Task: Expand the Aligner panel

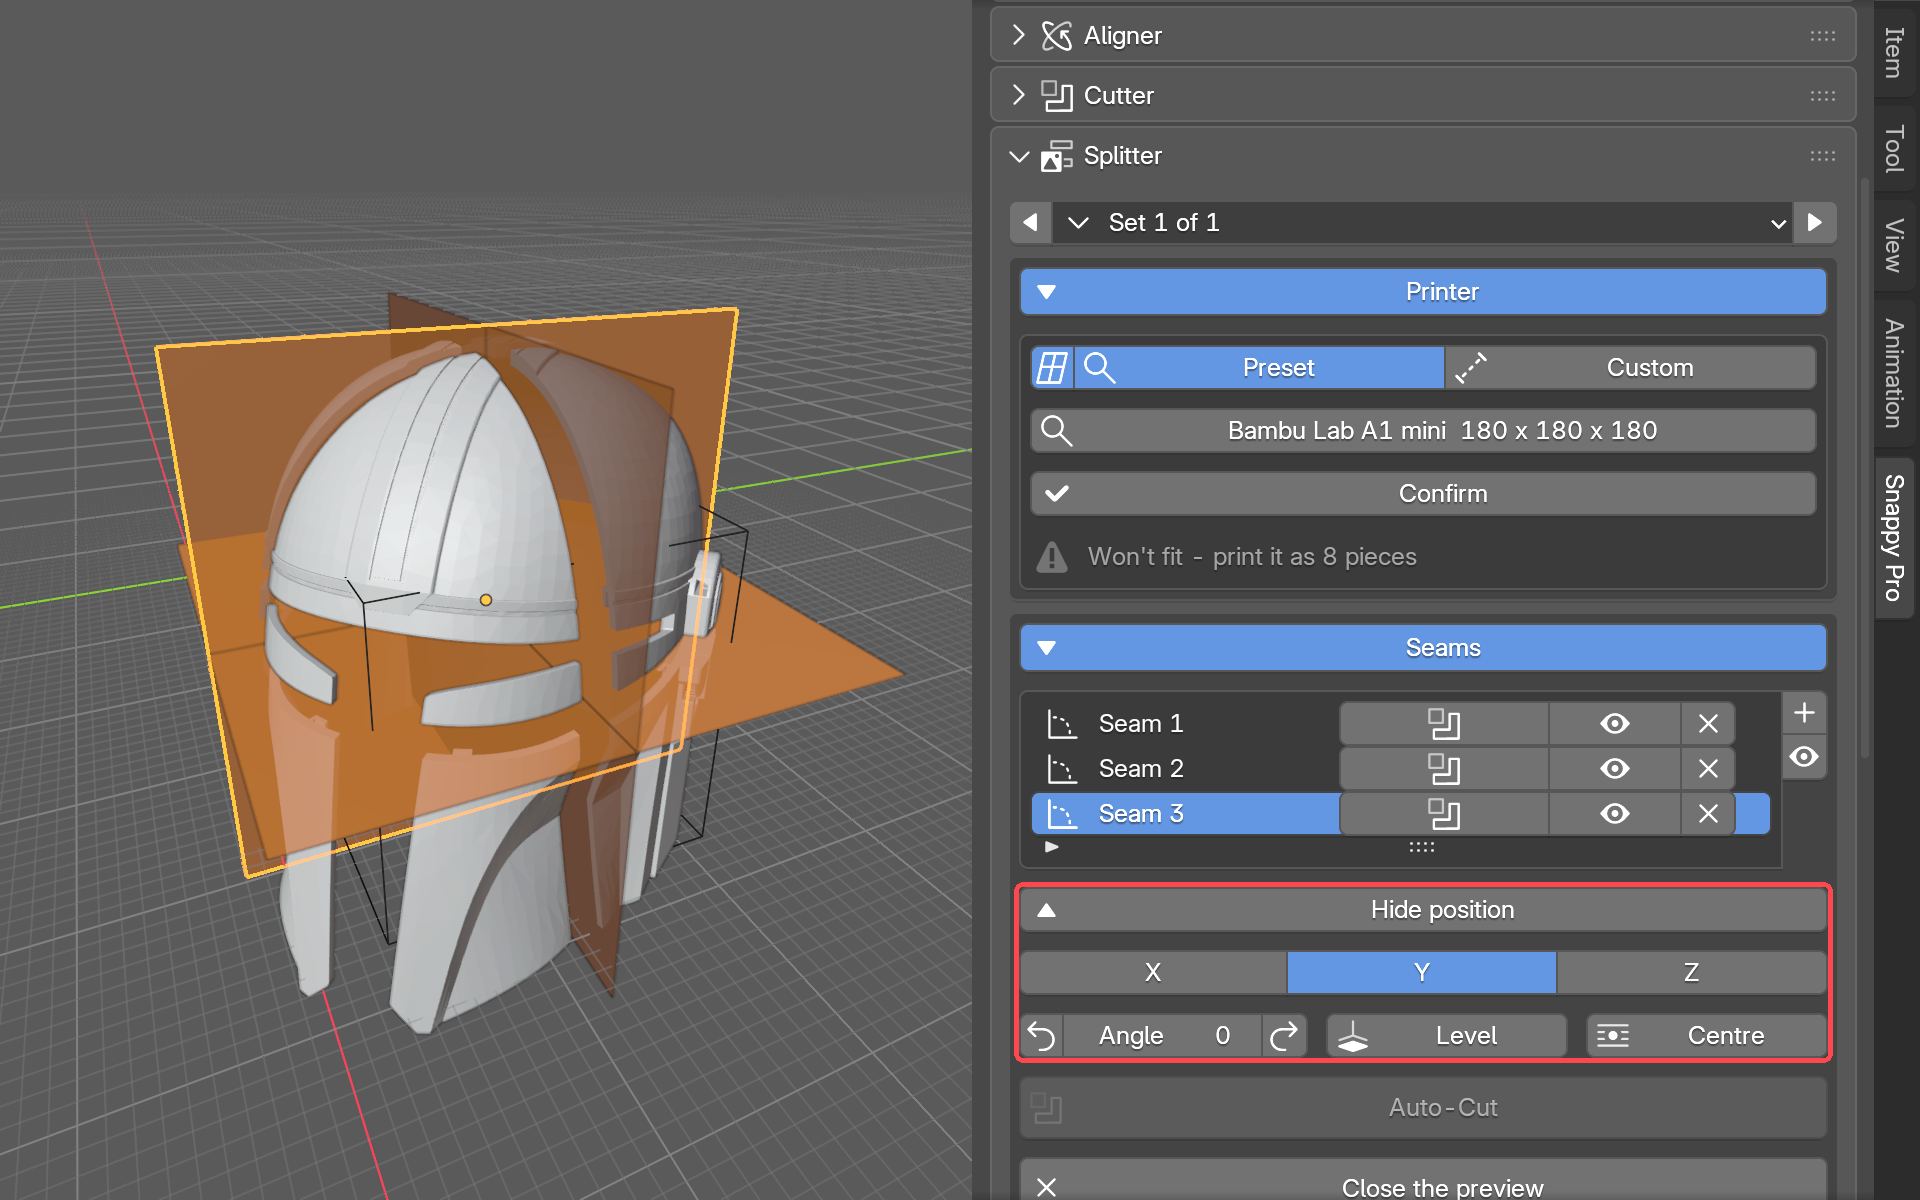Action: pos(1423,36)
